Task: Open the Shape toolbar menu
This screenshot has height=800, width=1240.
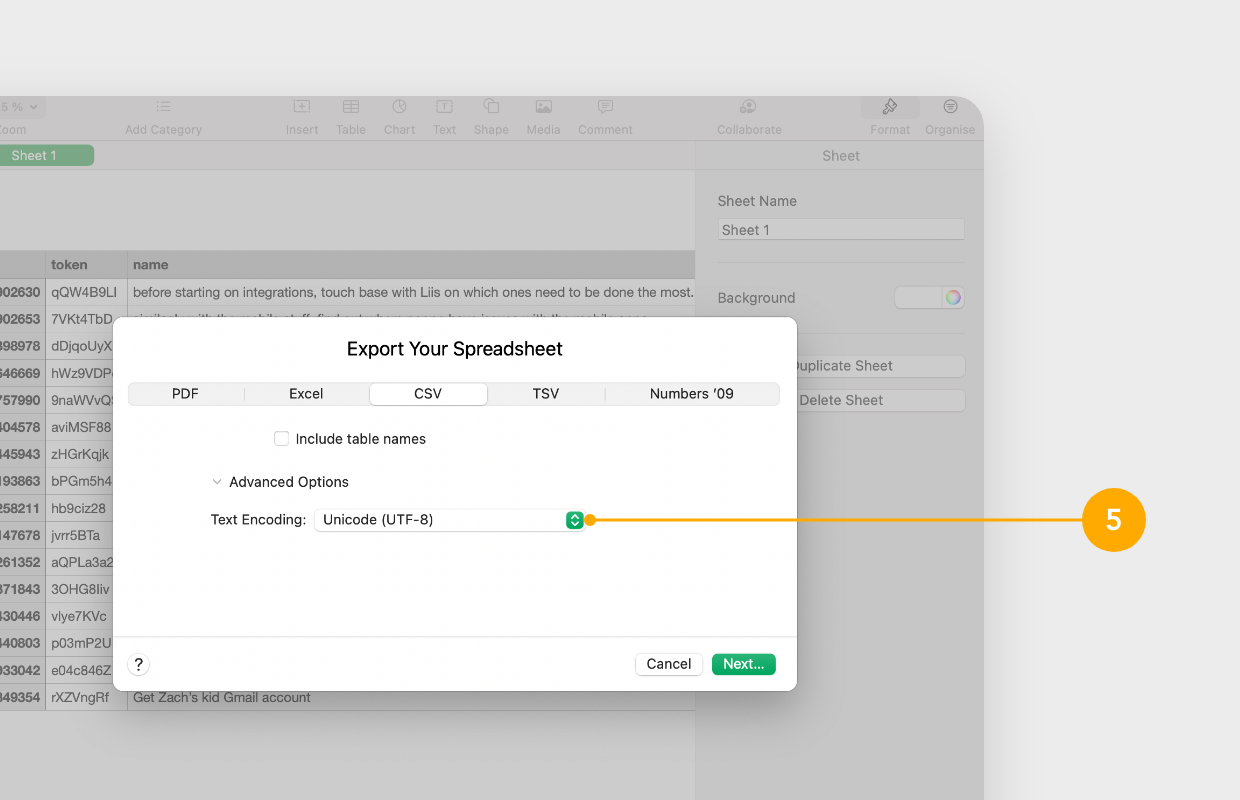Action: (491, 107)
